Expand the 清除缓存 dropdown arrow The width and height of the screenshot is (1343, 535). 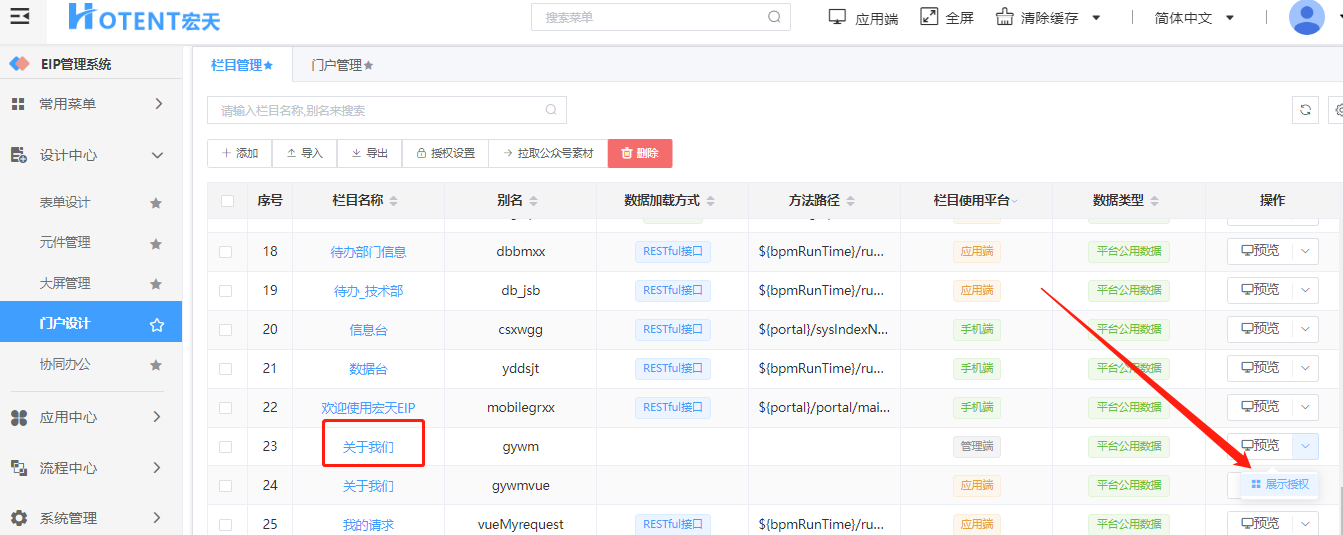1096,18
